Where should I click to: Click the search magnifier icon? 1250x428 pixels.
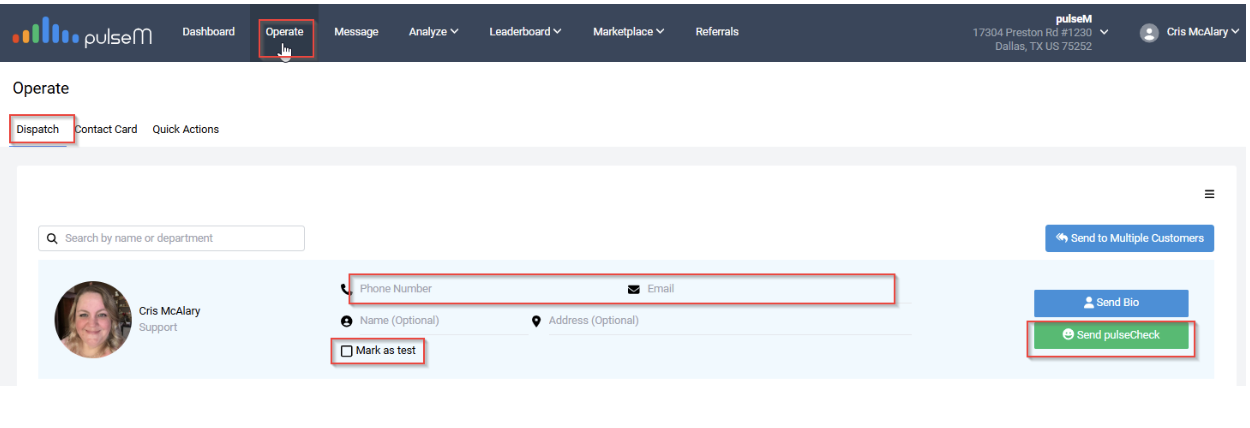click(52, 239)
